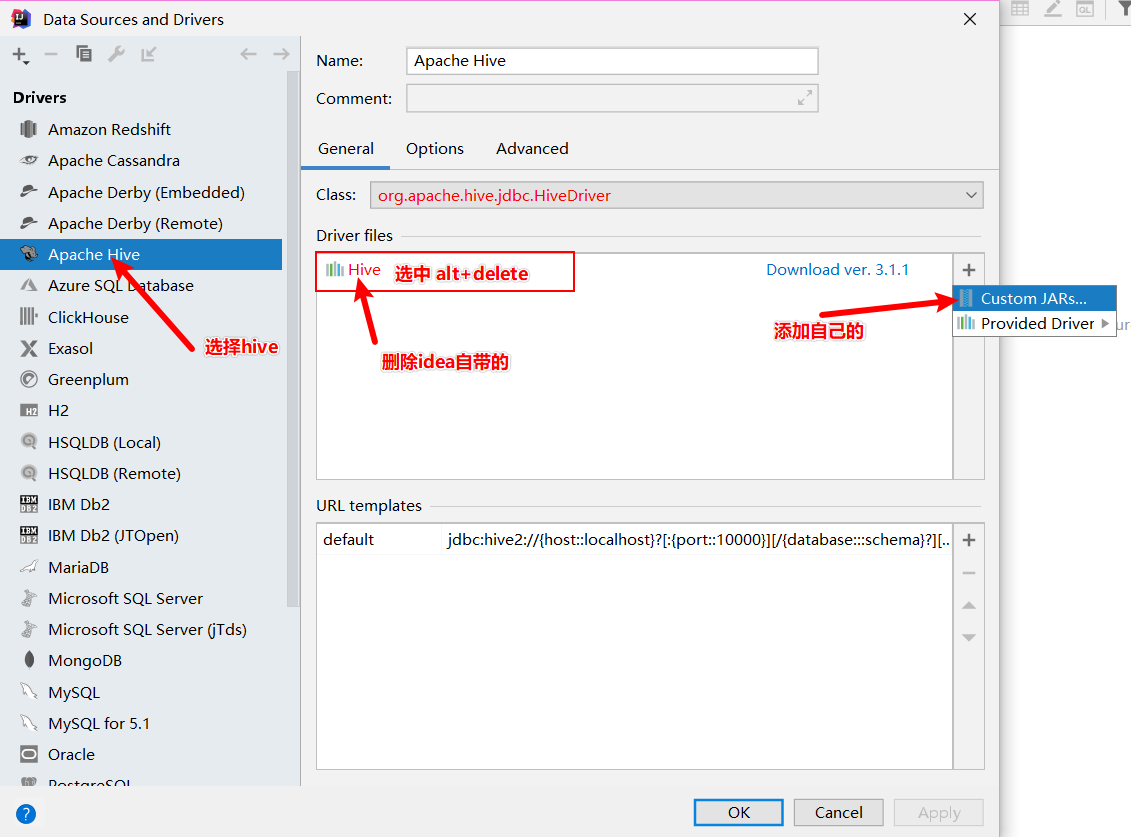Click the filter funnel icon at top right

(x=1123, y=13)
